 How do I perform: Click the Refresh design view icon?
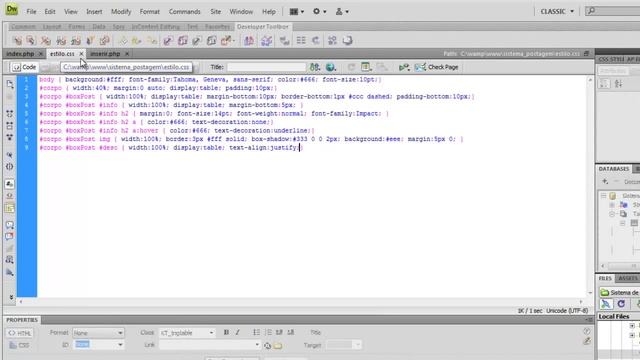pyautogui.click(x=351, y=67)
